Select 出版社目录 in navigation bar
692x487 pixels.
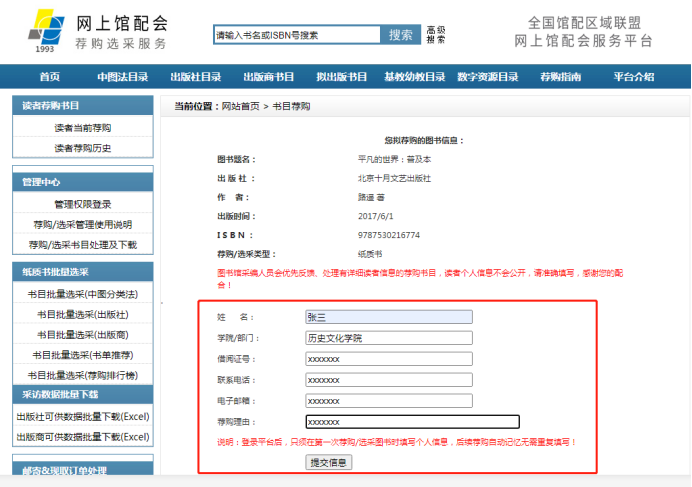pyautogui.click(x=196, y=77)
